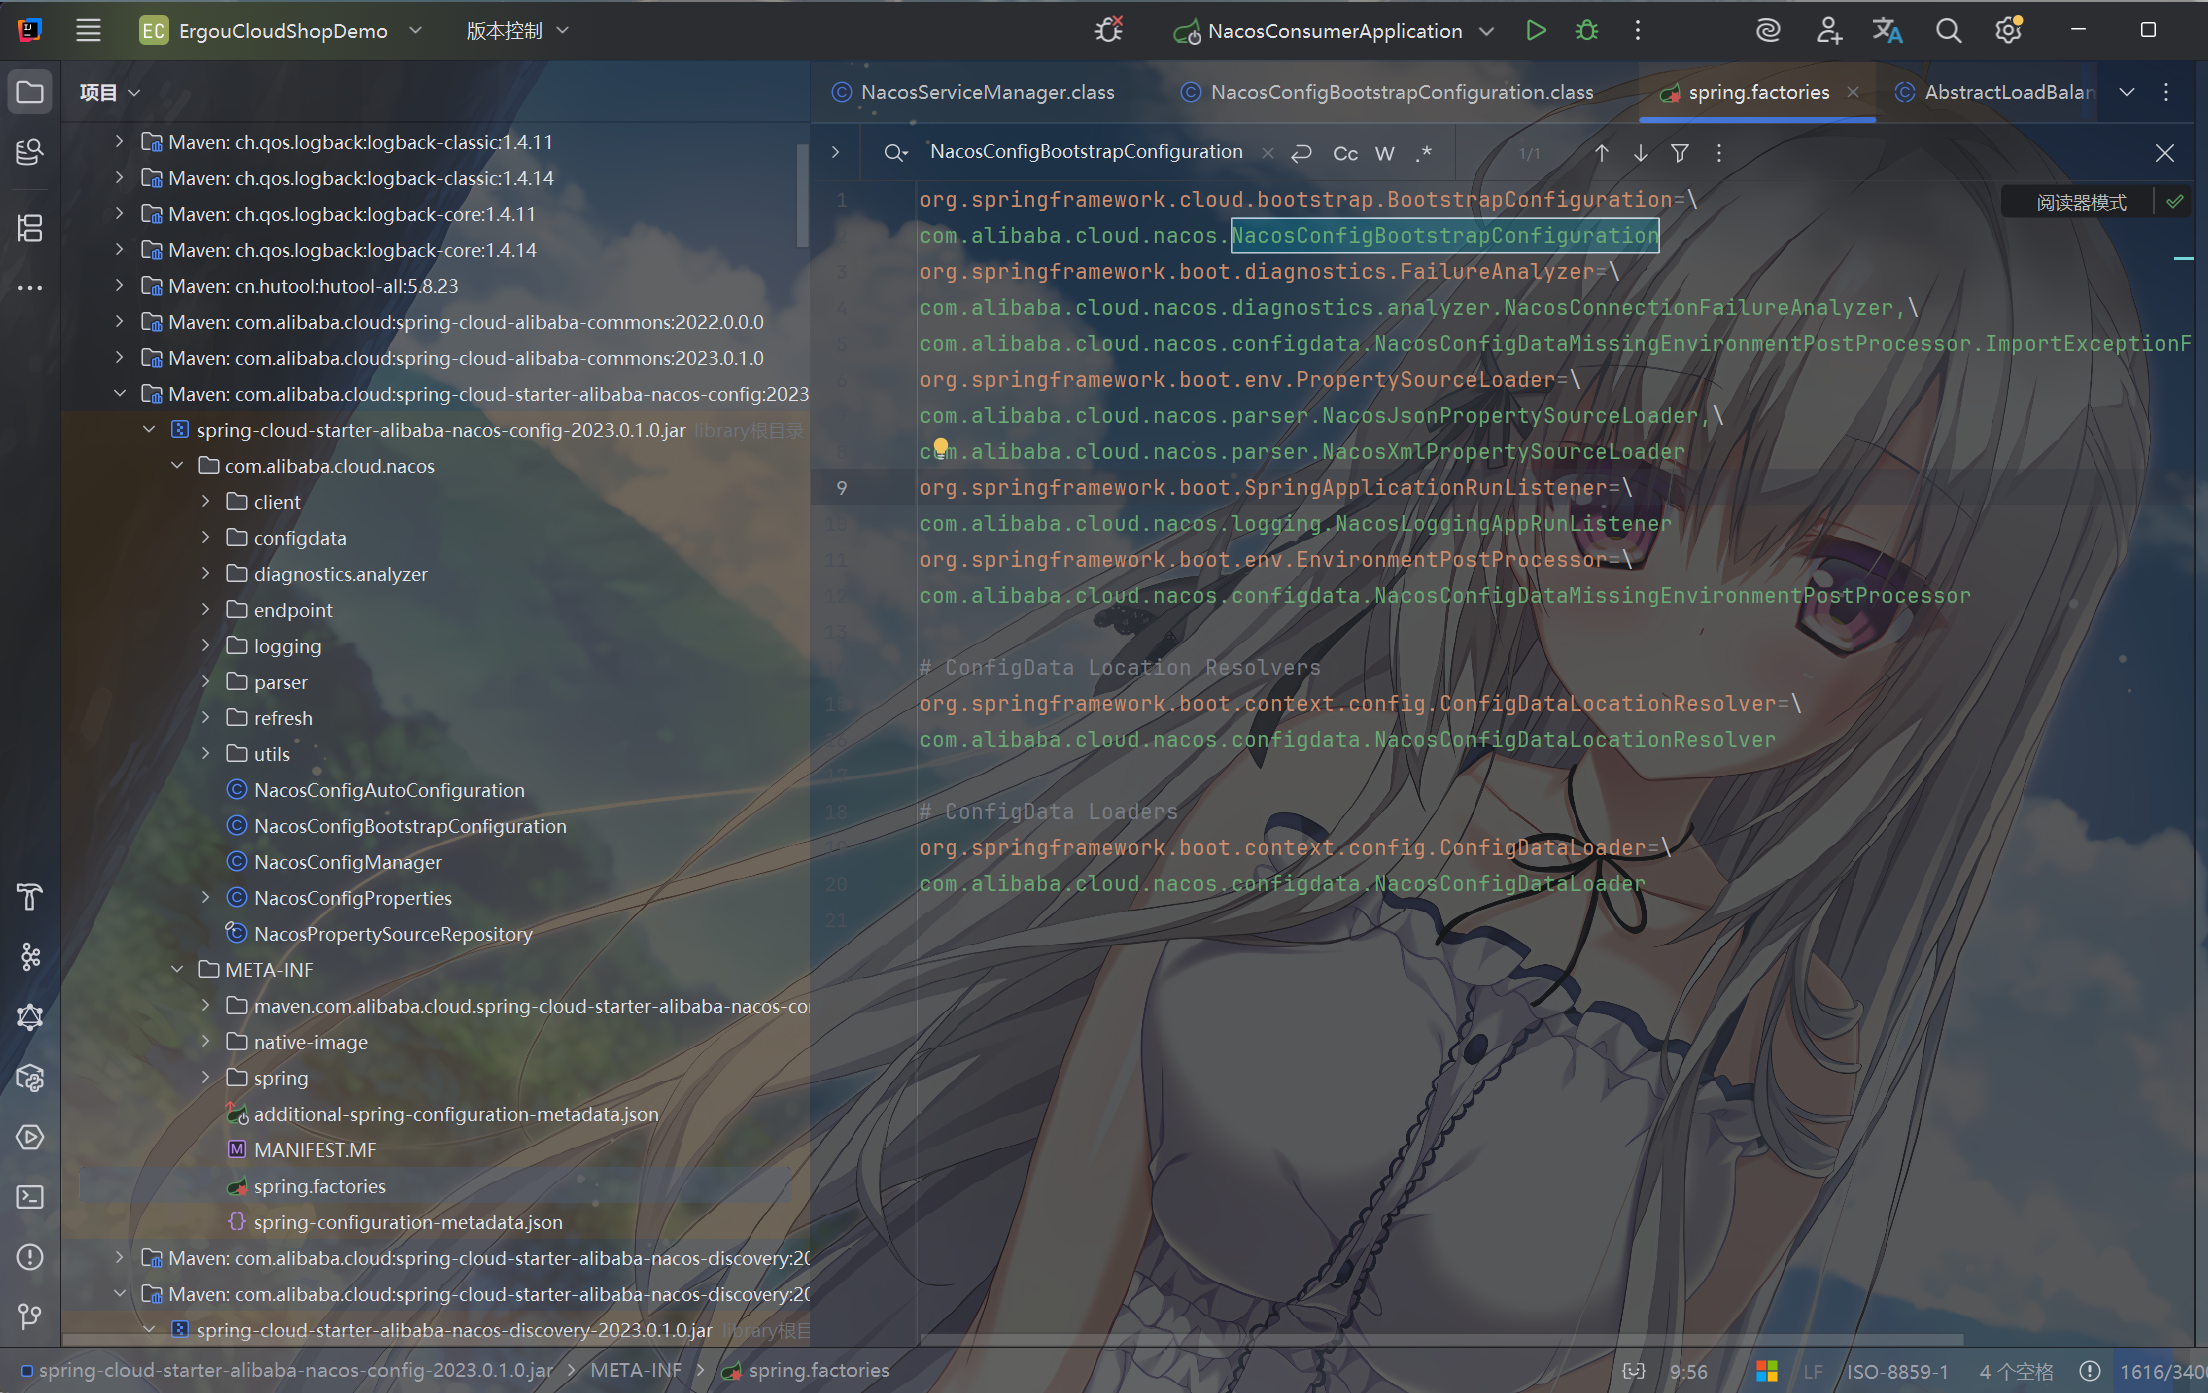Close the spring.factories tab
The width and height of the screenshot is (2208, 1393).
(1853, 92)
